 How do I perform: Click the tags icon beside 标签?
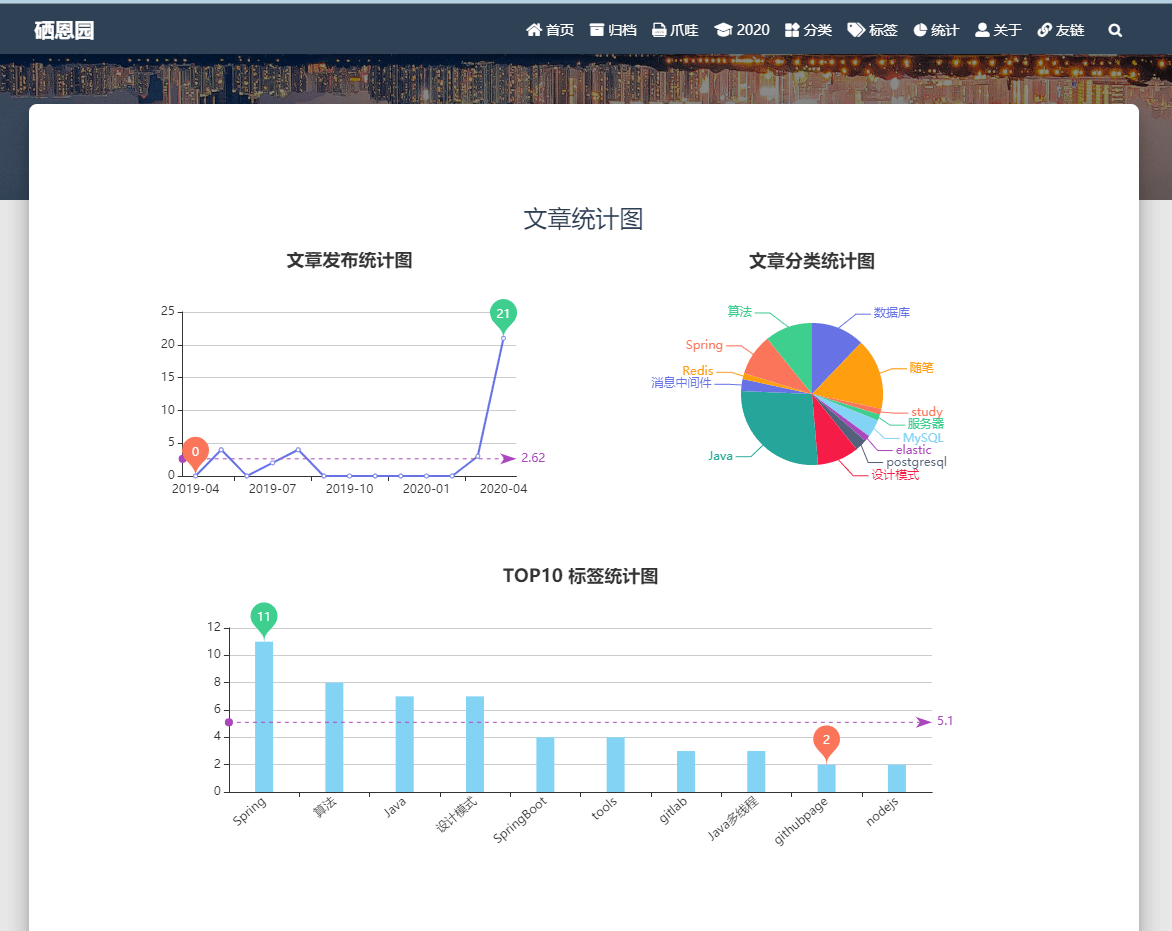(x=856, y=30)
